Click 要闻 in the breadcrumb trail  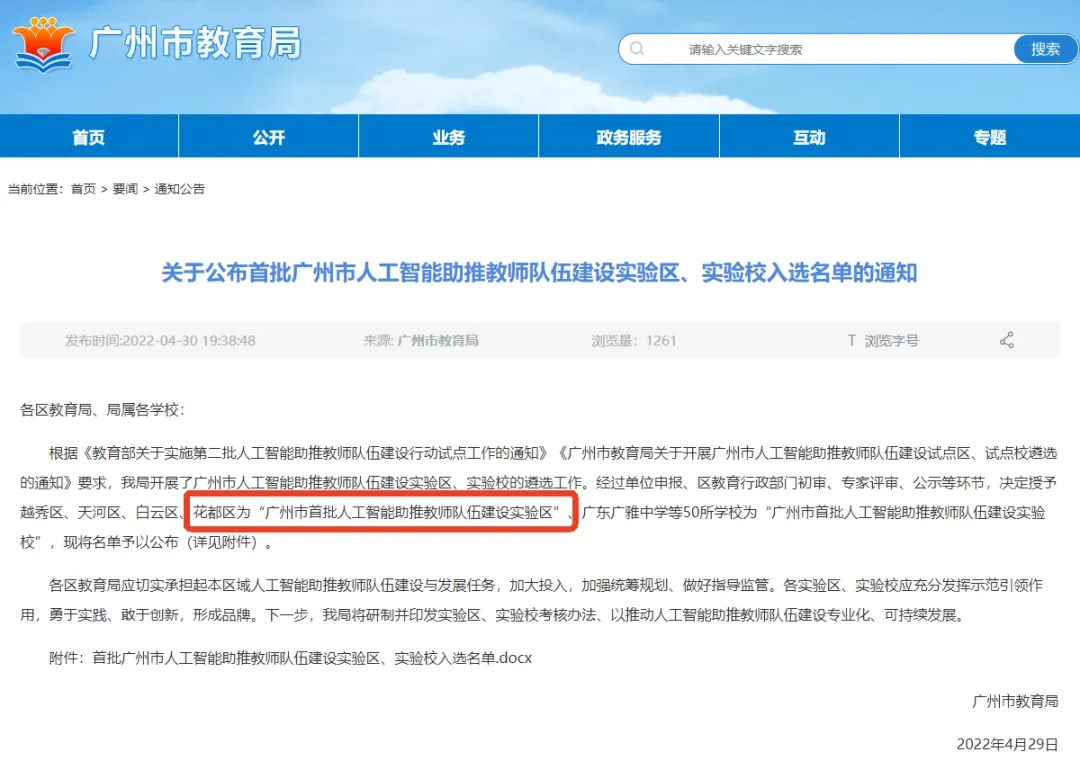125,189
